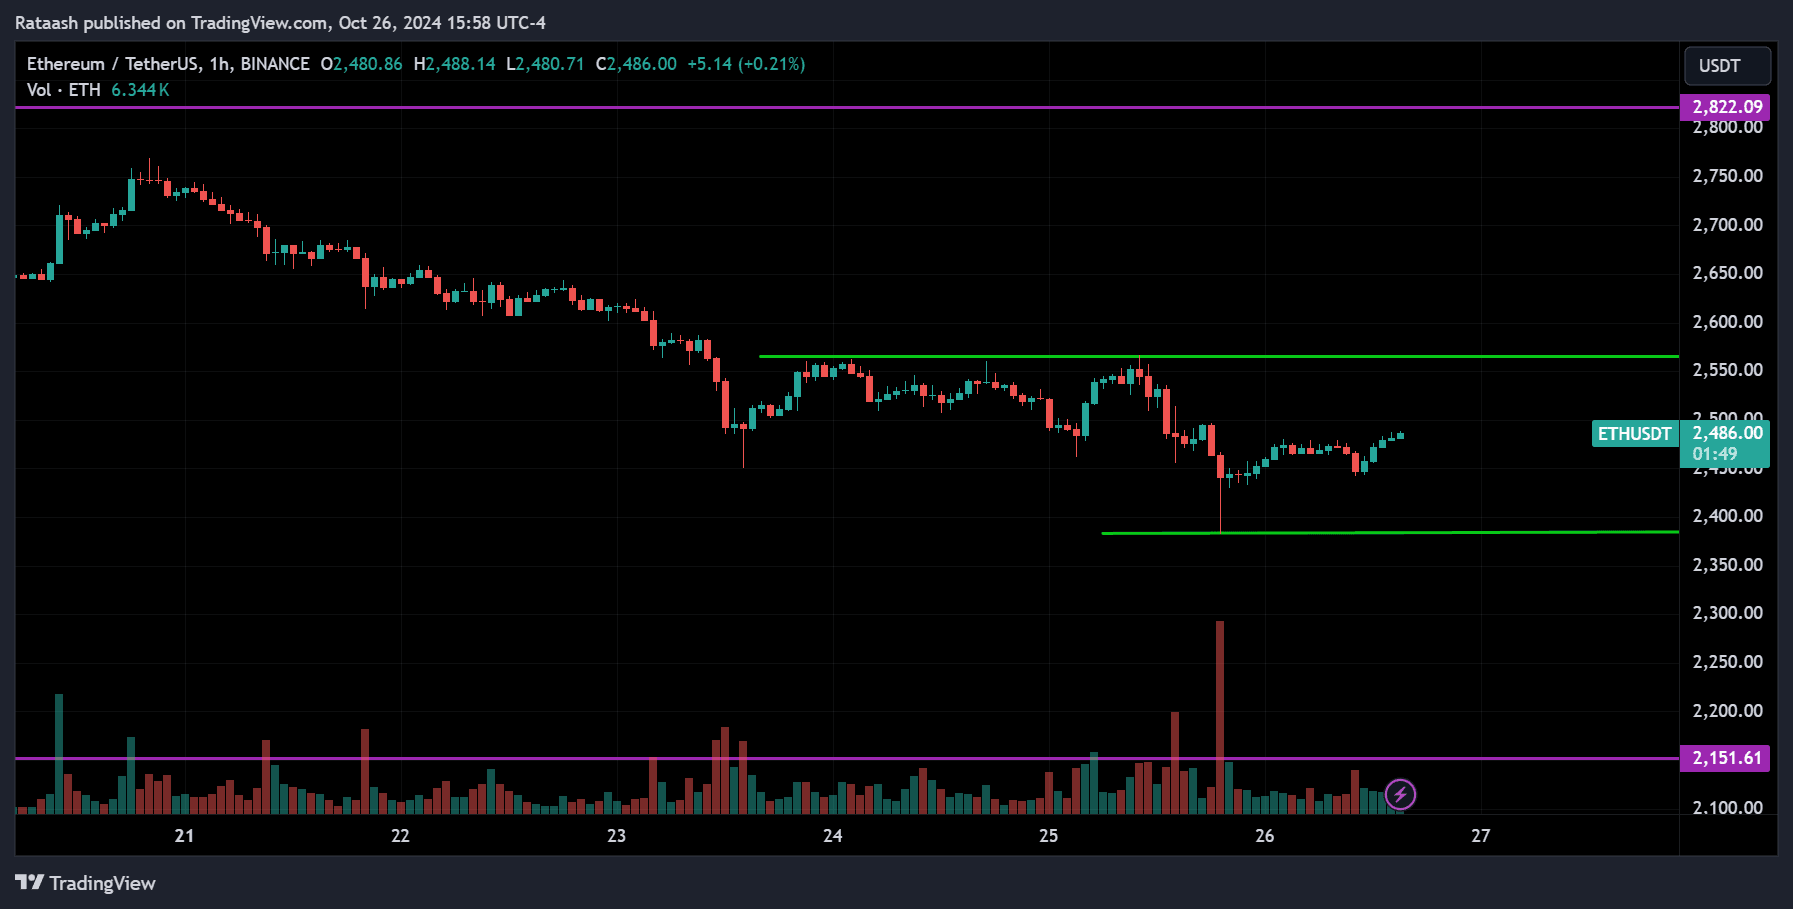Click date label 24 on time axis
Viewport: 1793px width, 909px height.
point(832,836)
